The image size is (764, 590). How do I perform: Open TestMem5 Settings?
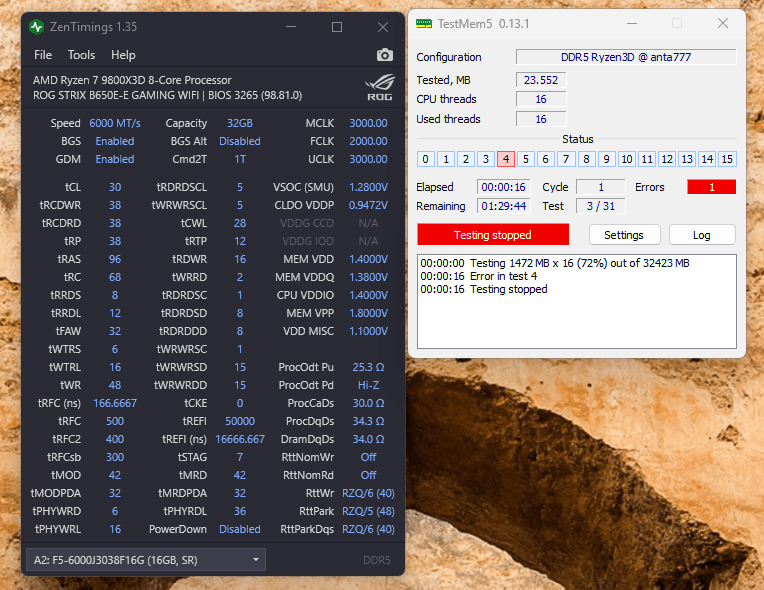pyautogui.click(x=624, y=235)
